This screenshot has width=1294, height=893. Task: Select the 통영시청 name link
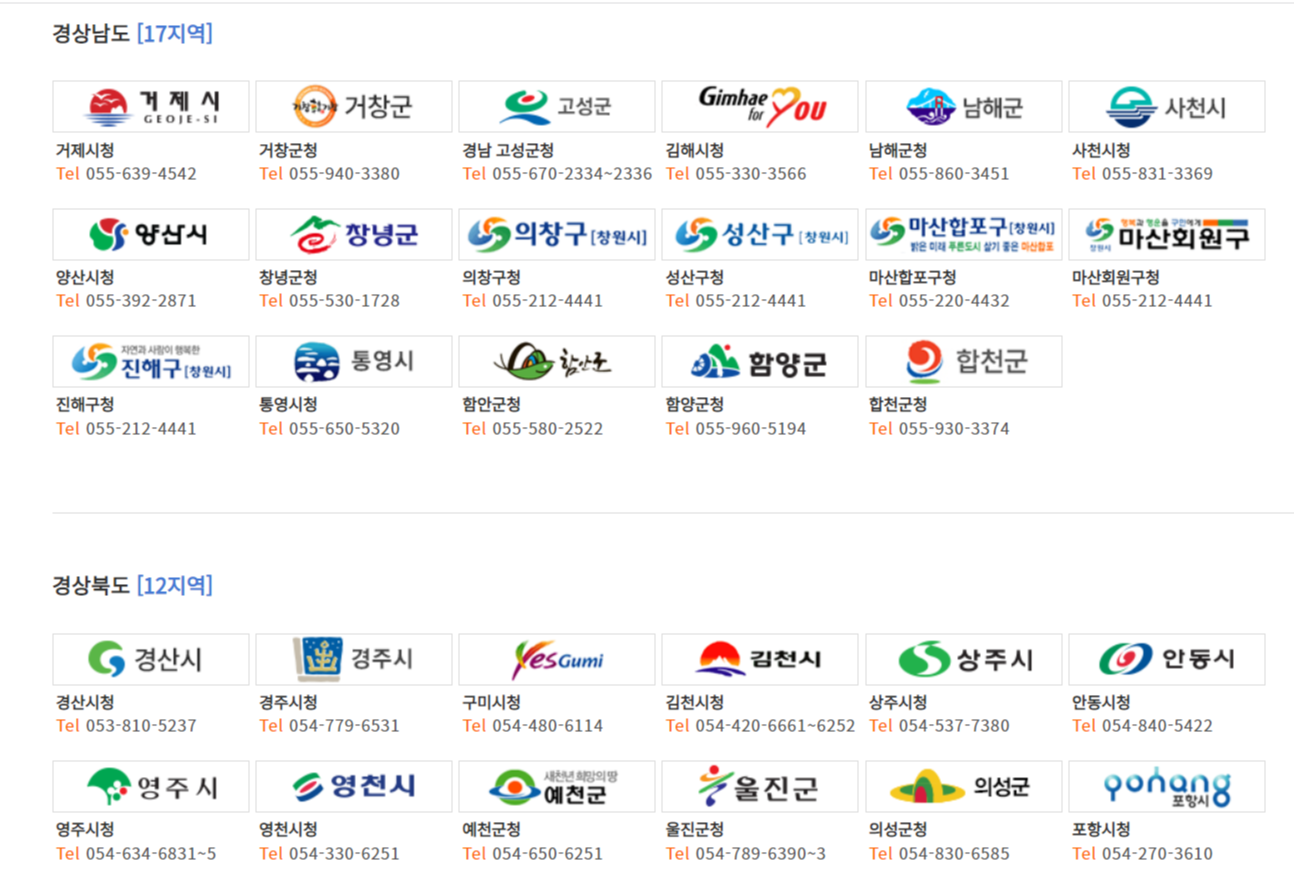tap(288, 404)
